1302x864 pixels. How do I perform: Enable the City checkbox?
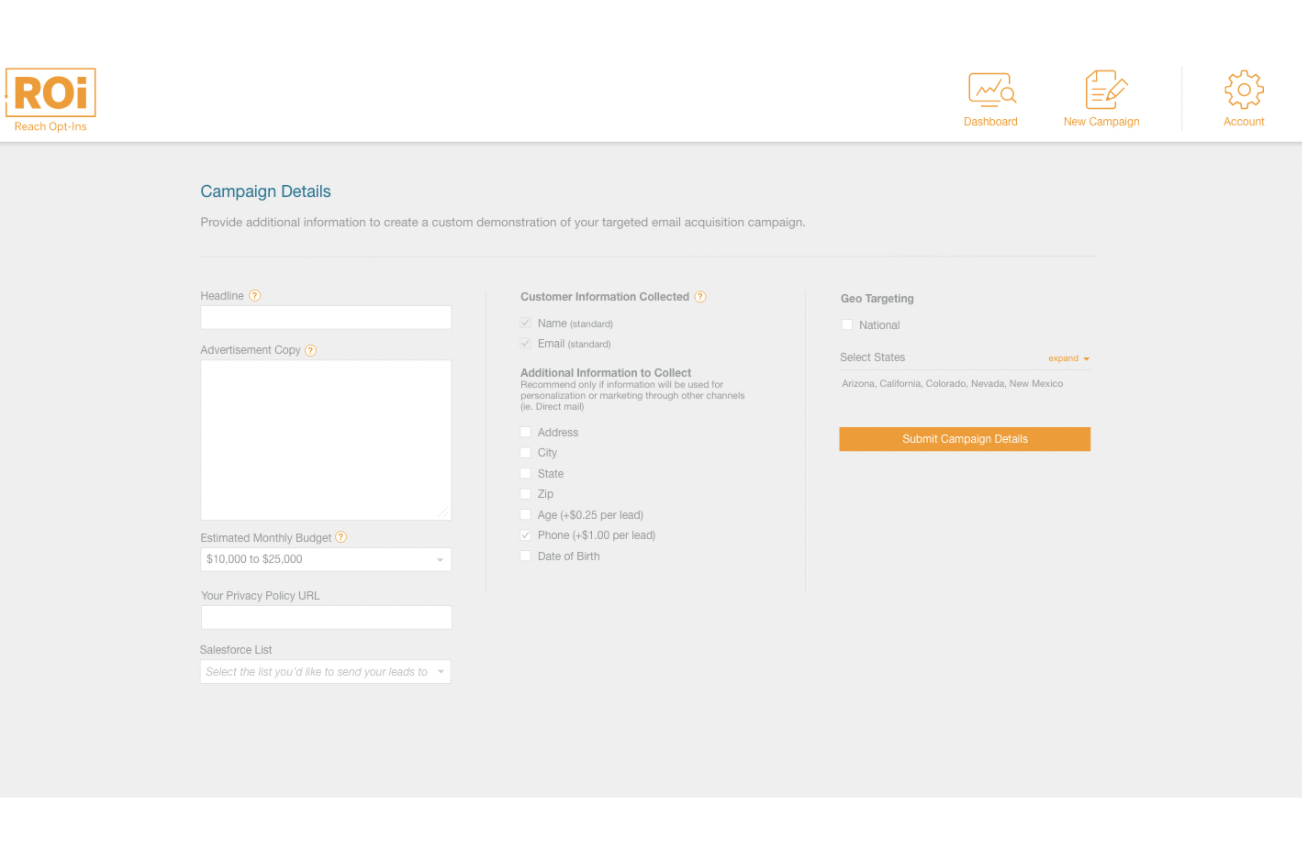coord(526,453)
